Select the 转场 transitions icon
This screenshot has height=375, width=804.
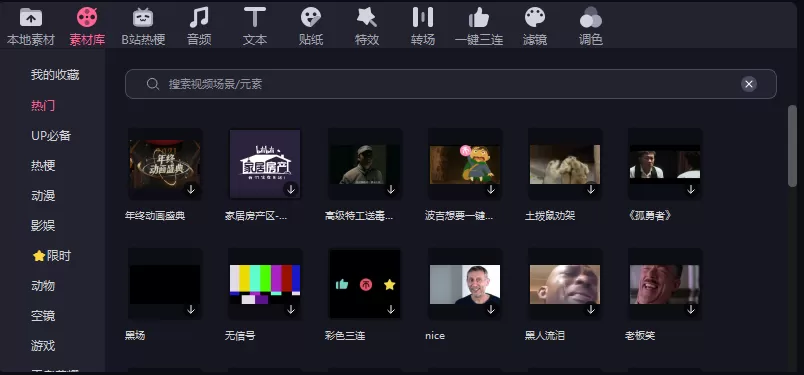tap(423, 17)
